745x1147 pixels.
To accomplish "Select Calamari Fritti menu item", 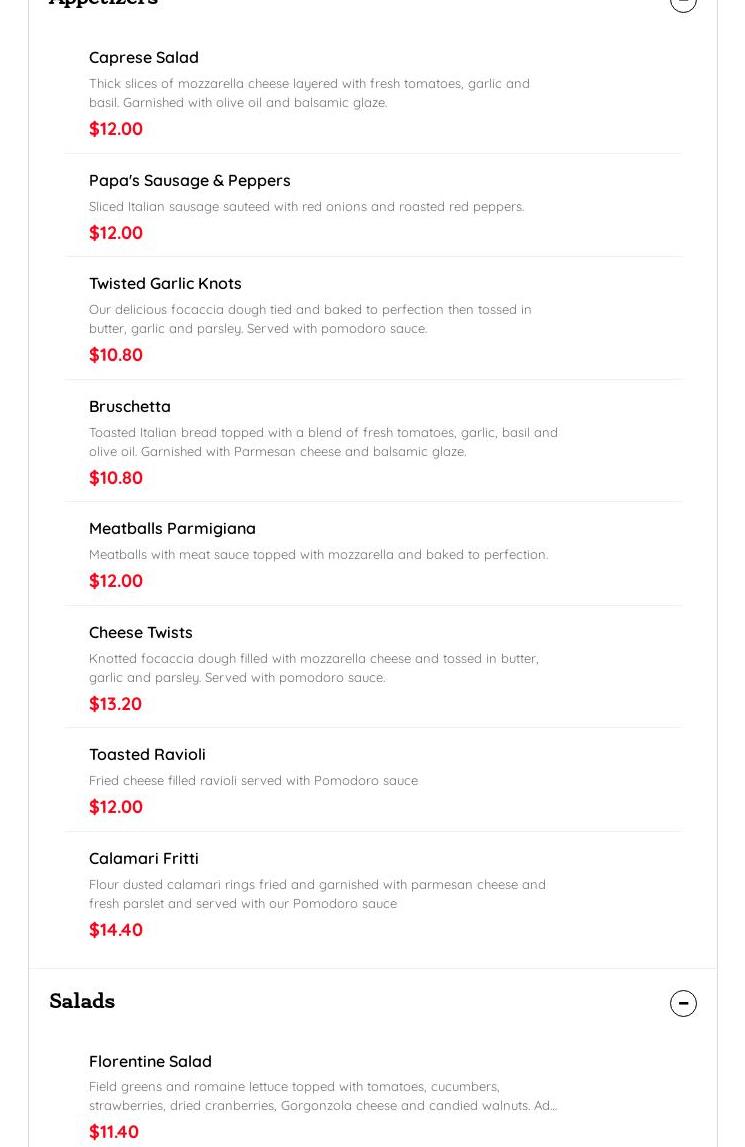I will [144, 859].
